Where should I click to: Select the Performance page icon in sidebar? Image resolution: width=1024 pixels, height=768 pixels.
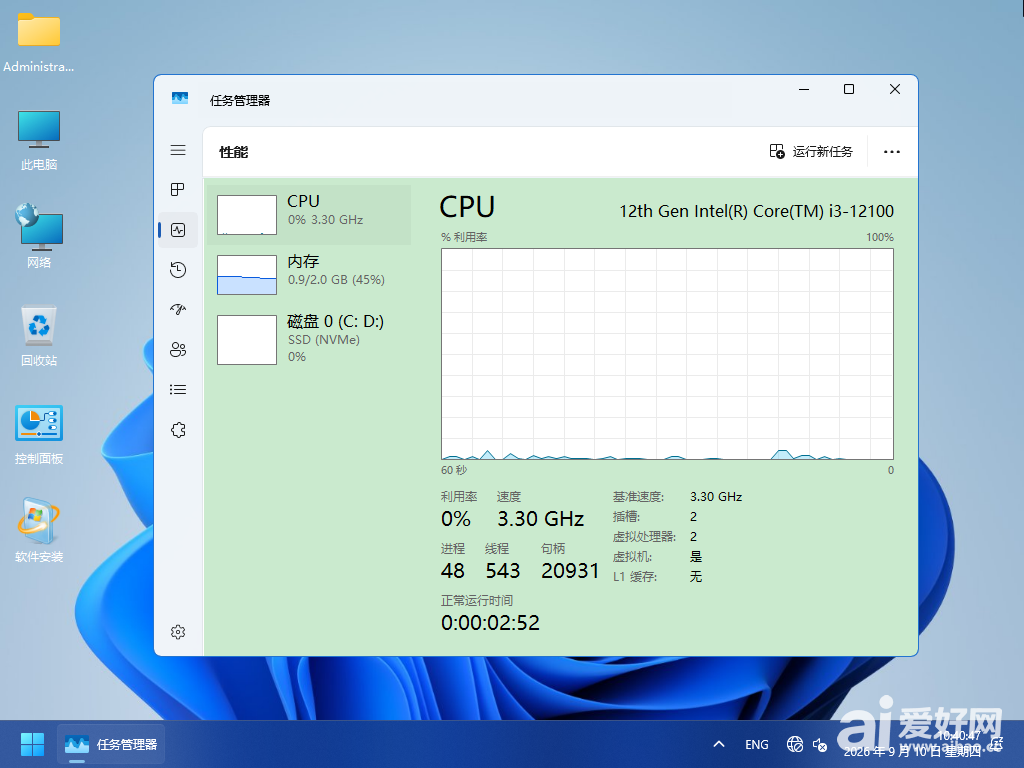tap(178, 230)
